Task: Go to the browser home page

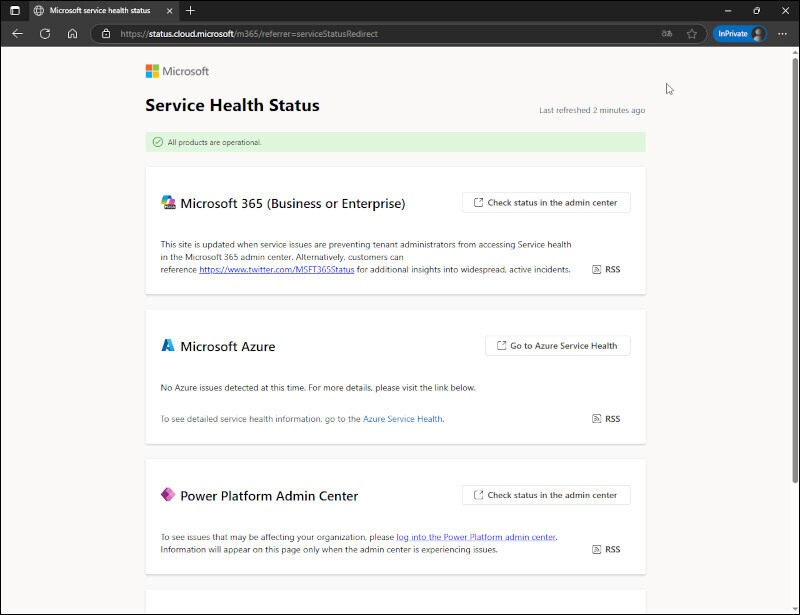Action: tap(72, 34)
